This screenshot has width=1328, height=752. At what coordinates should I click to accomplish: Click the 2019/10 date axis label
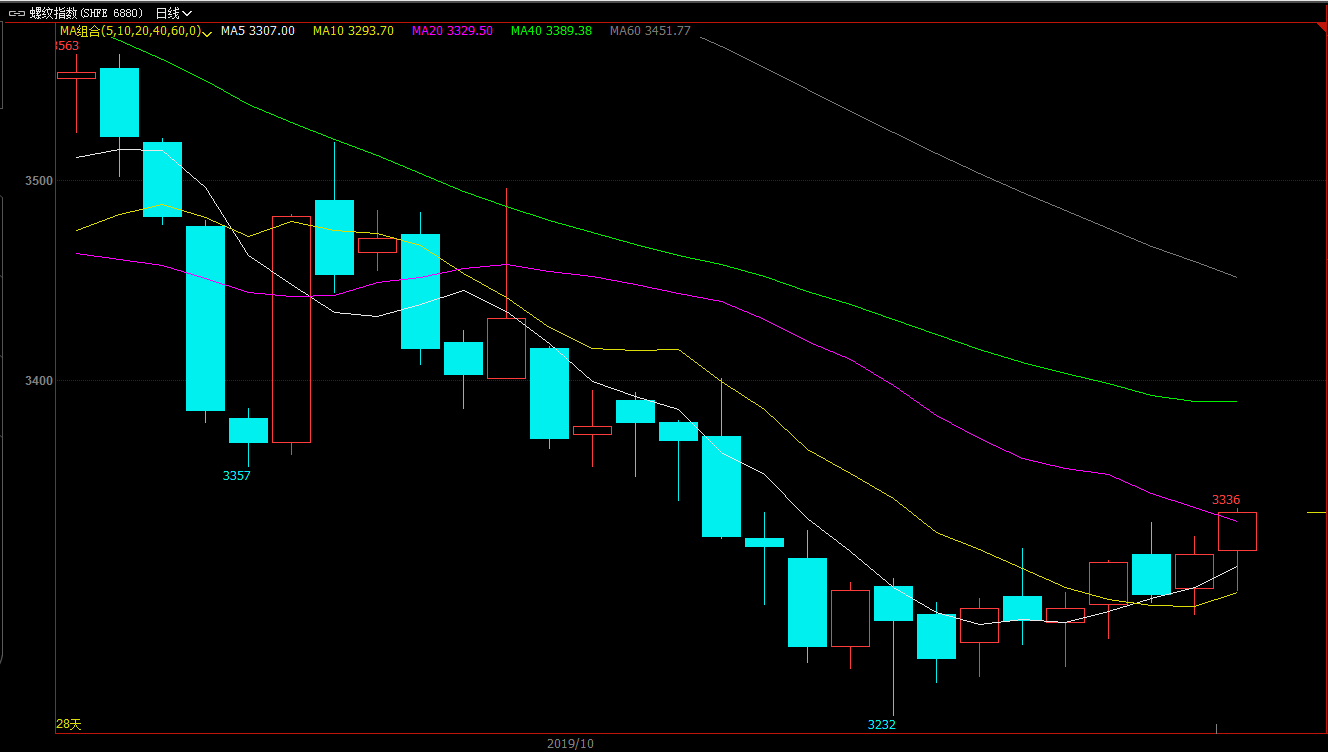pos(570,744)
